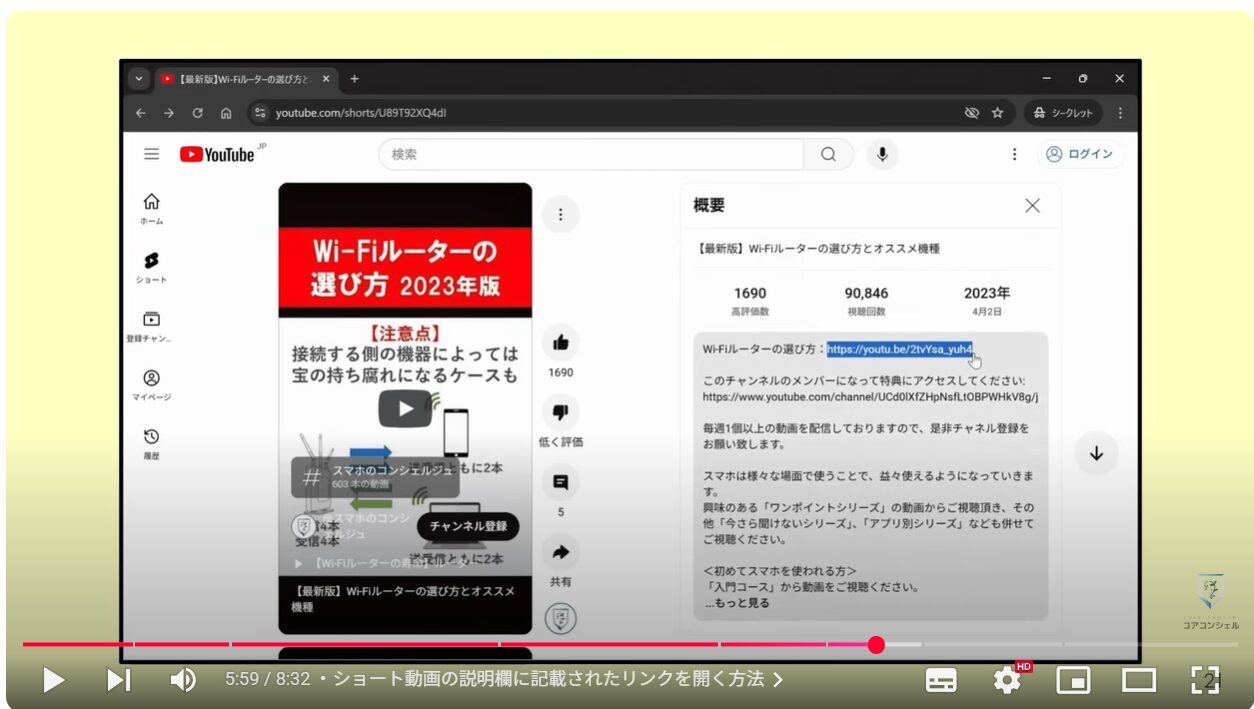Image resolution: width=1254 pixels, height=709 pixels.
Task: Click the シークレット incognito indicator
Action: [1063, 113]
